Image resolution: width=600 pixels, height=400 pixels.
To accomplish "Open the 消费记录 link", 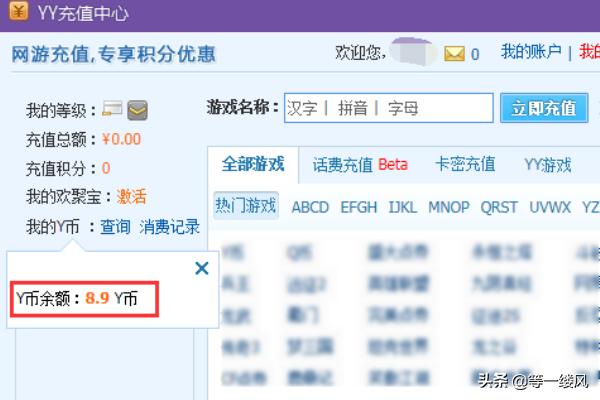I will [170, 227].
